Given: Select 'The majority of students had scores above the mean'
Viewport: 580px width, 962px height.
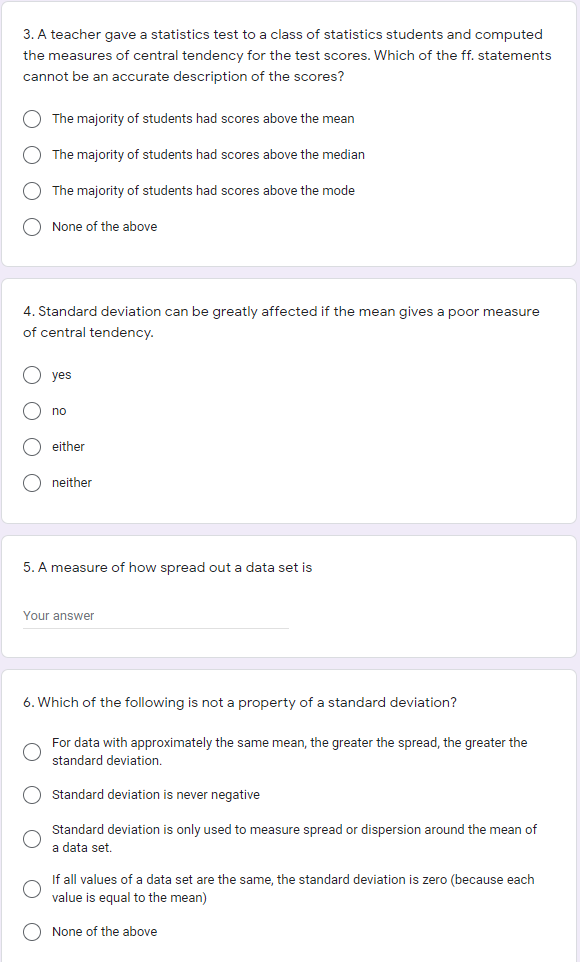Looking at the screenshot, I should point(31,118).
